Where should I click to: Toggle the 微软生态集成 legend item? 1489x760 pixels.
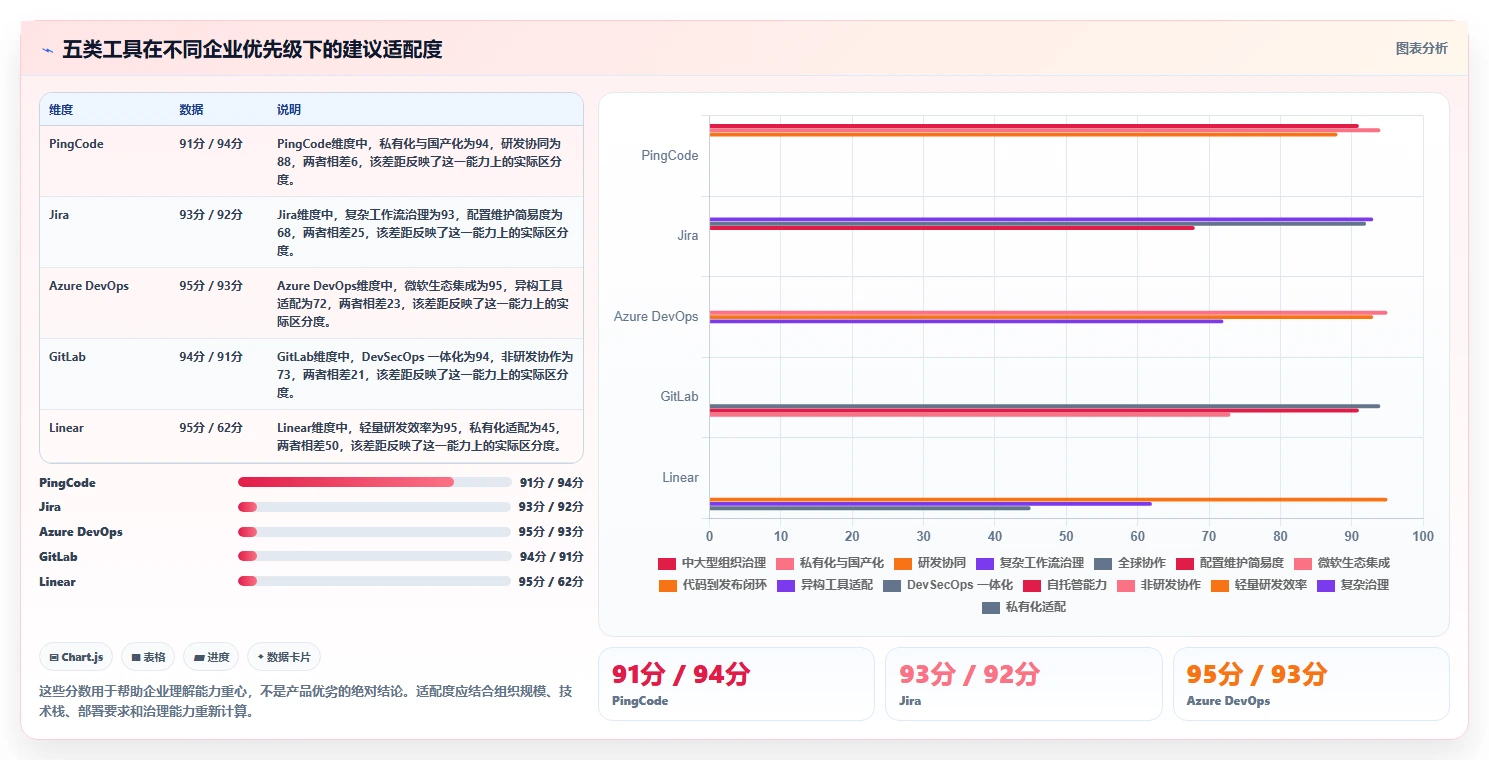1342,563
